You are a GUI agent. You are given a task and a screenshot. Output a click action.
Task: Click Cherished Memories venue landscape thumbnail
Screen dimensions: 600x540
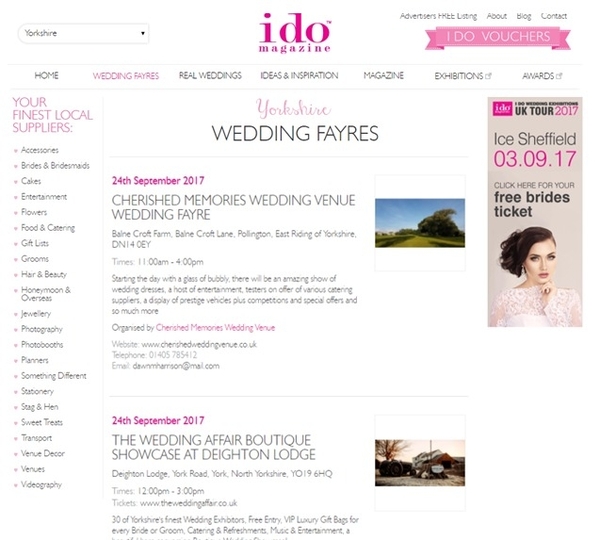(x=420, y=223)
